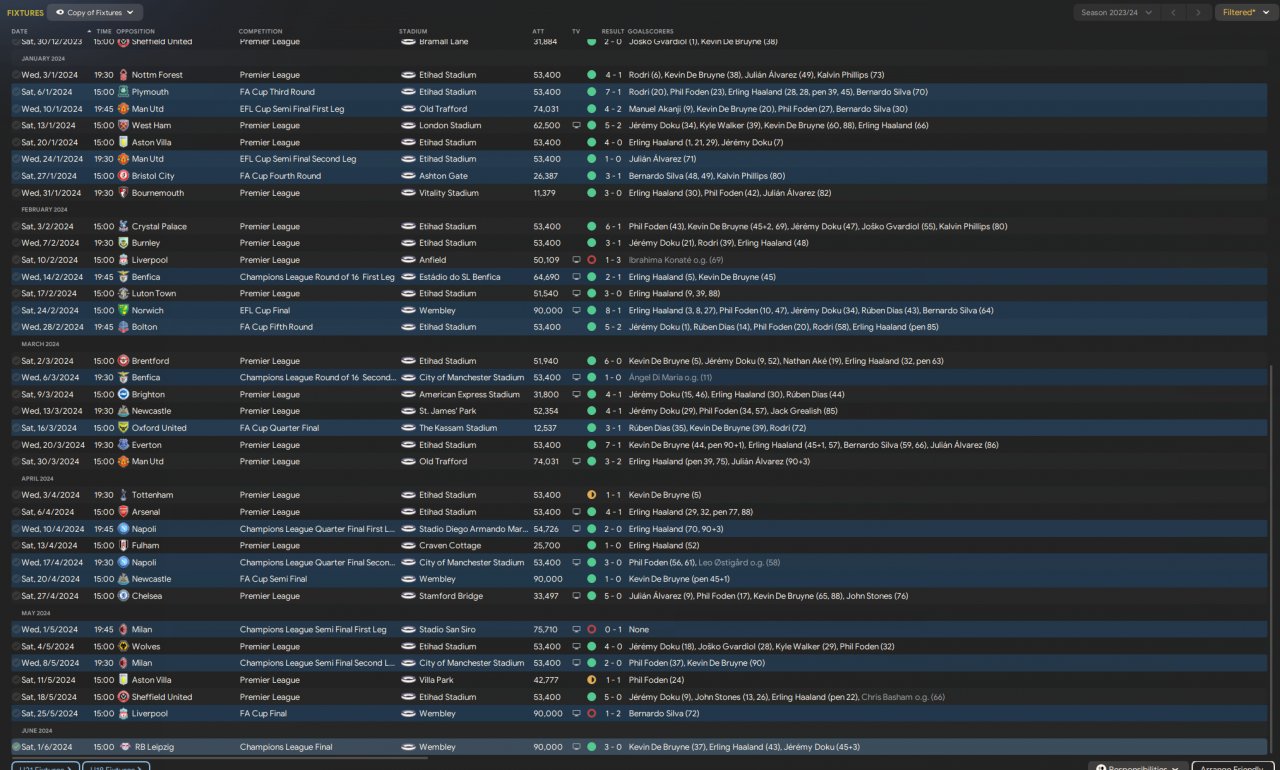This screenshot has width=1280, height=770.
Task: Sort by the Stadium column header
Action: pyautogui.click(x=412, y=31)
